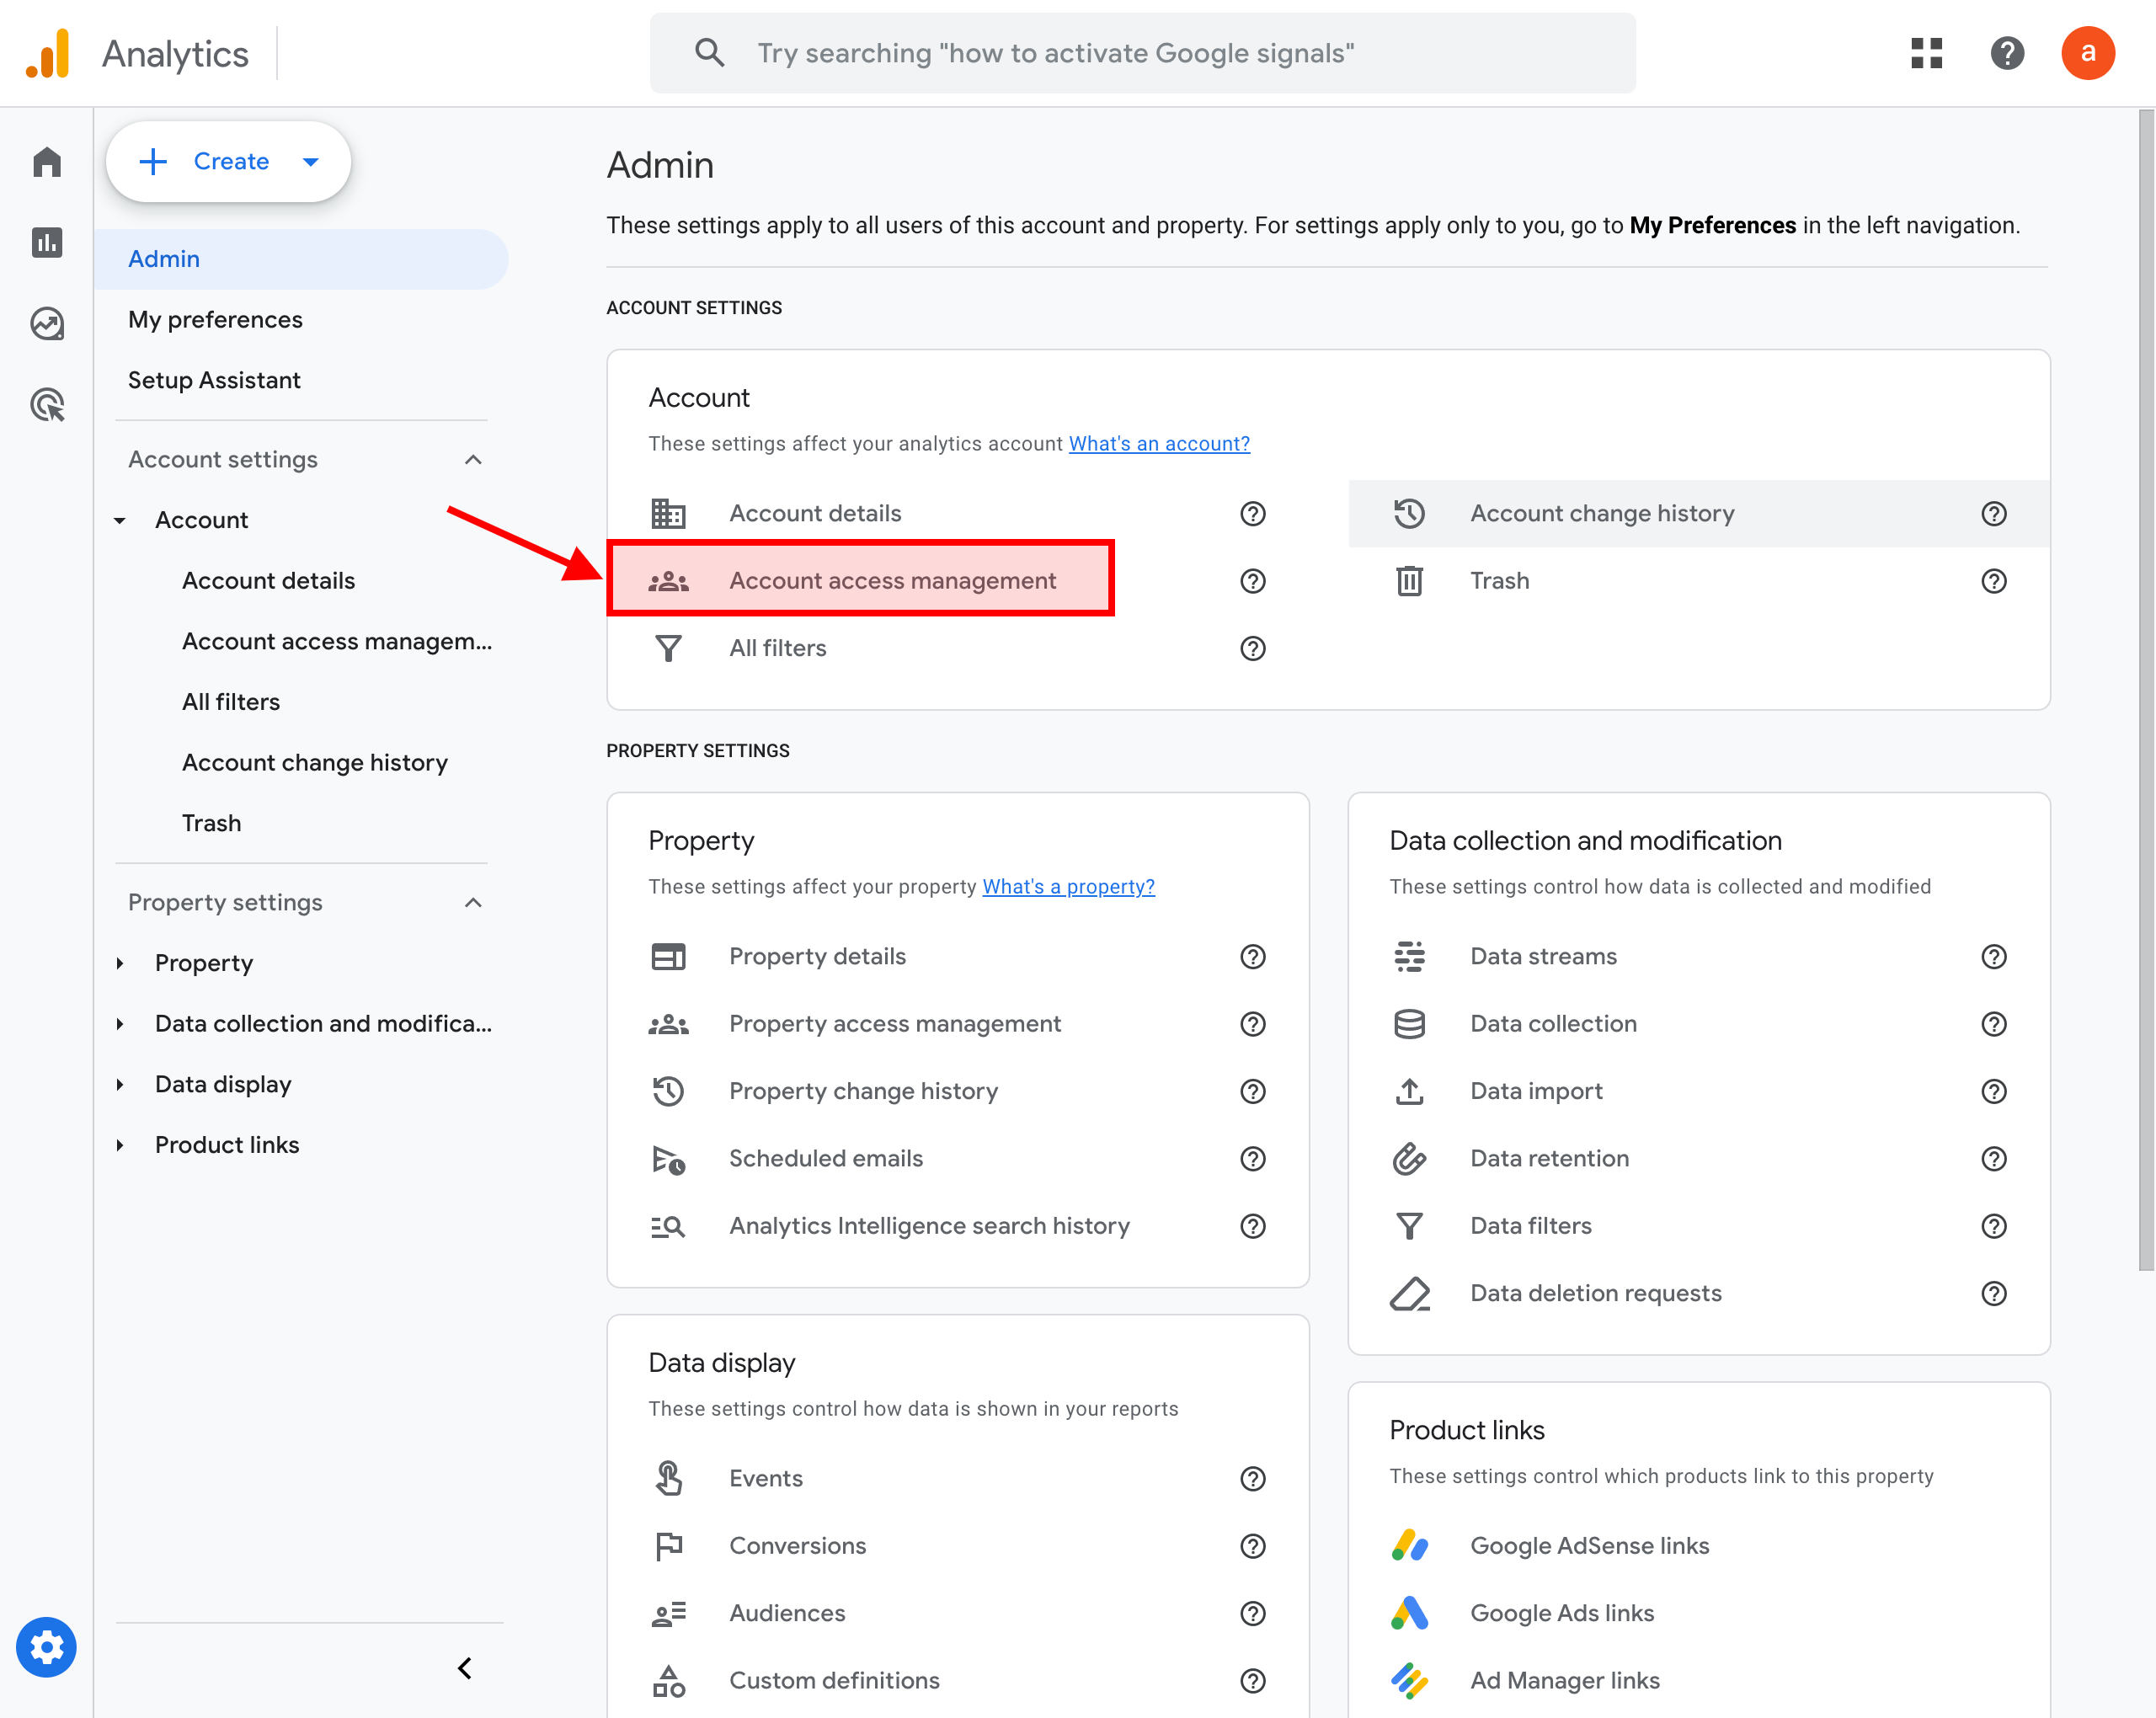Open the user account avatar
The image size is (2156, 1718).
2088,53
